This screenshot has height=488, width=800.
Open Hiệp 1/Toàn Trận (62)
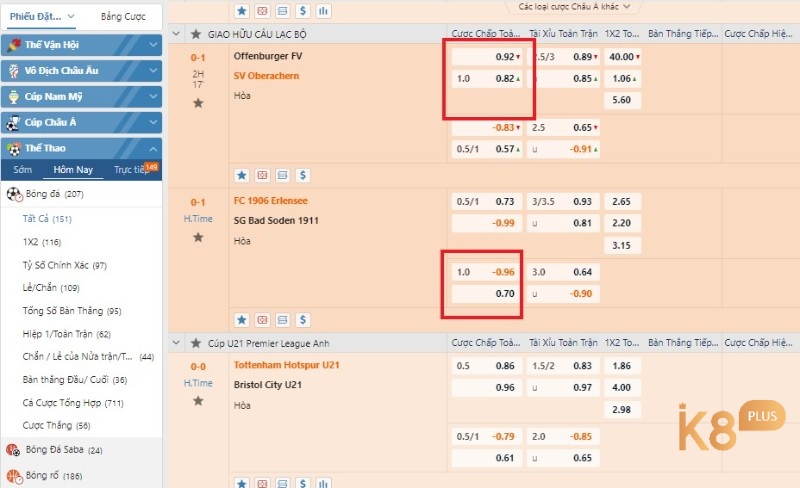pyautogui.click(x=66, y=334)
